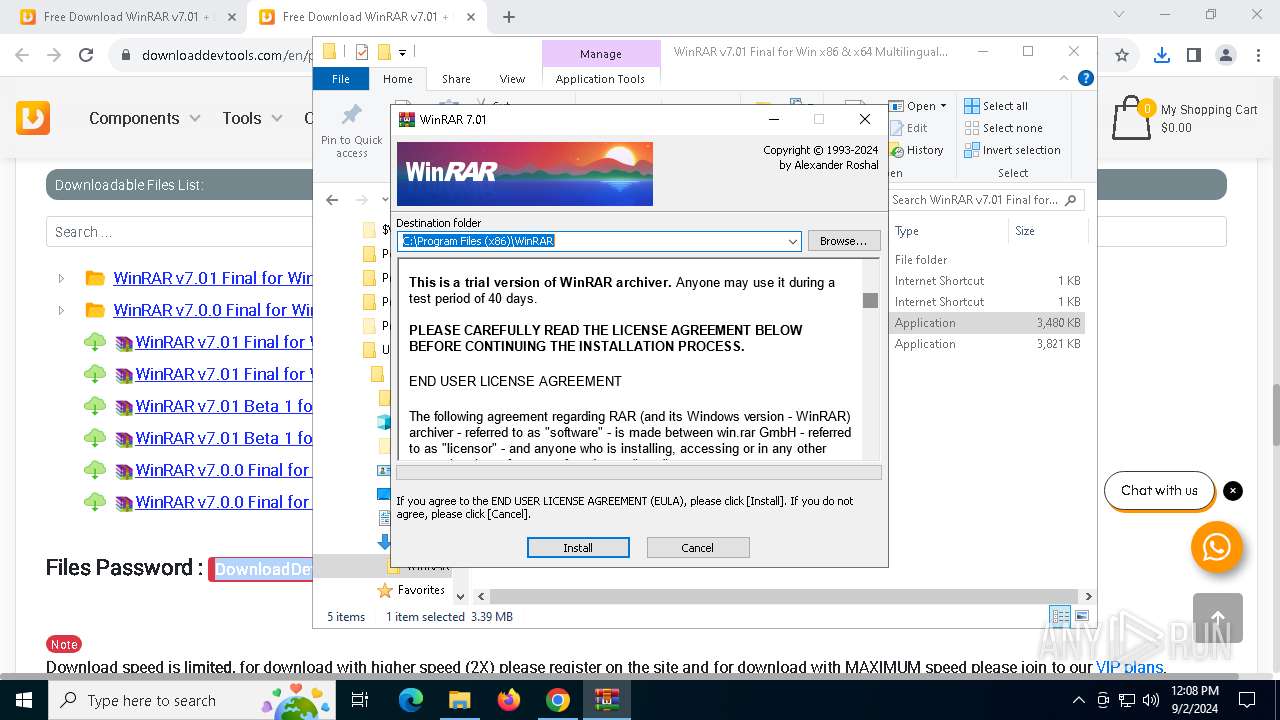Sort by Type column header
Image resolution: width=1280 pixels, height=720 pixels.
(907, 231)
